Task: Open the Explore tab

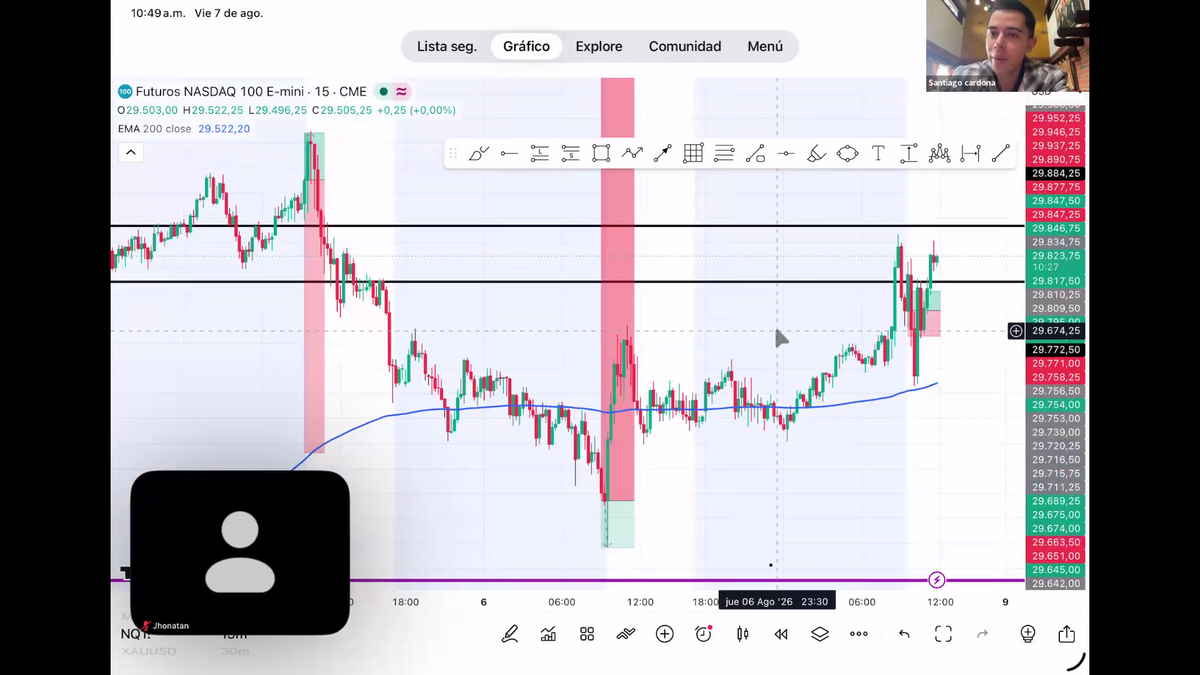Action: tap(599, 46)
